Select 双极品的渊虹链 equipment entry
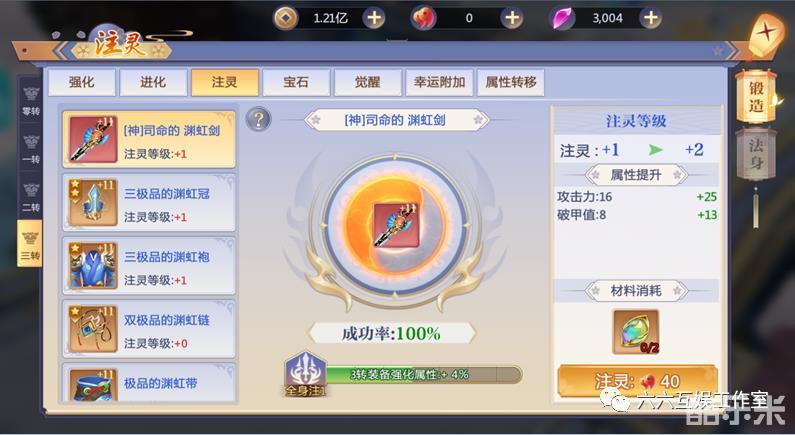 tap(149, 329)
